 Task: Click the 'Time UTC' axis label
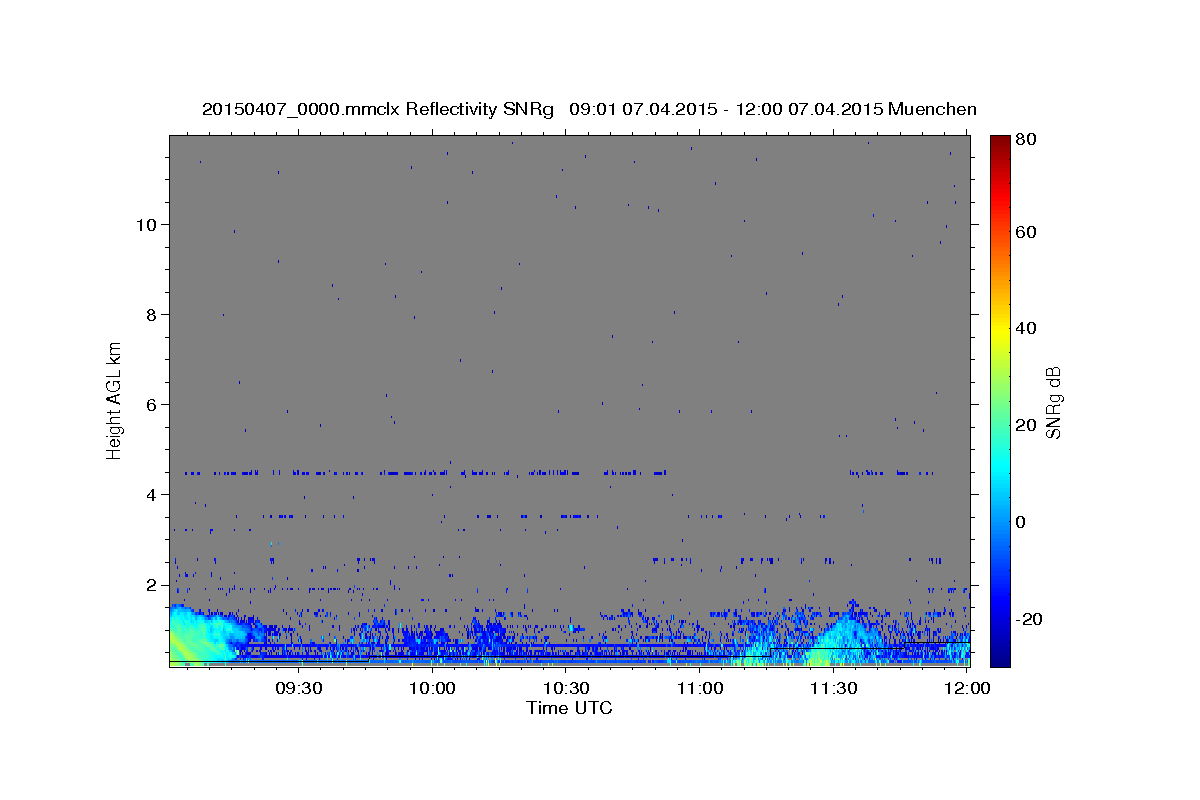coord(569,708)
